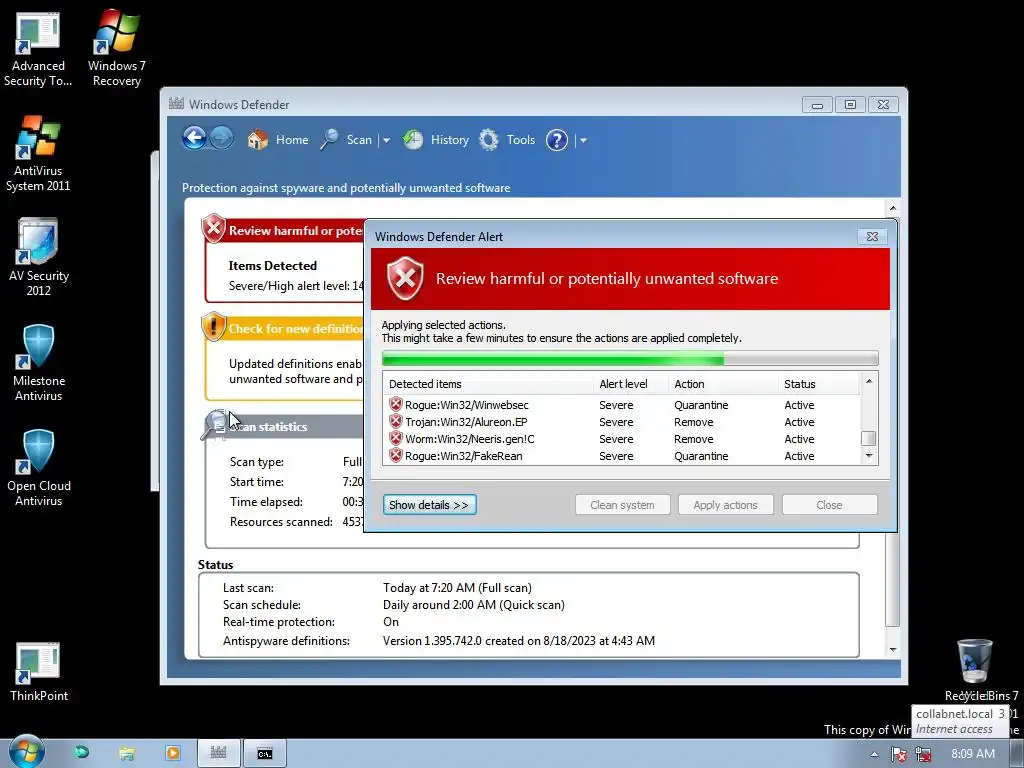The width and height of the screenshot is (1024, 768).
Task: Click detected items list scroll up arrow
Action: tap(869, 381)
